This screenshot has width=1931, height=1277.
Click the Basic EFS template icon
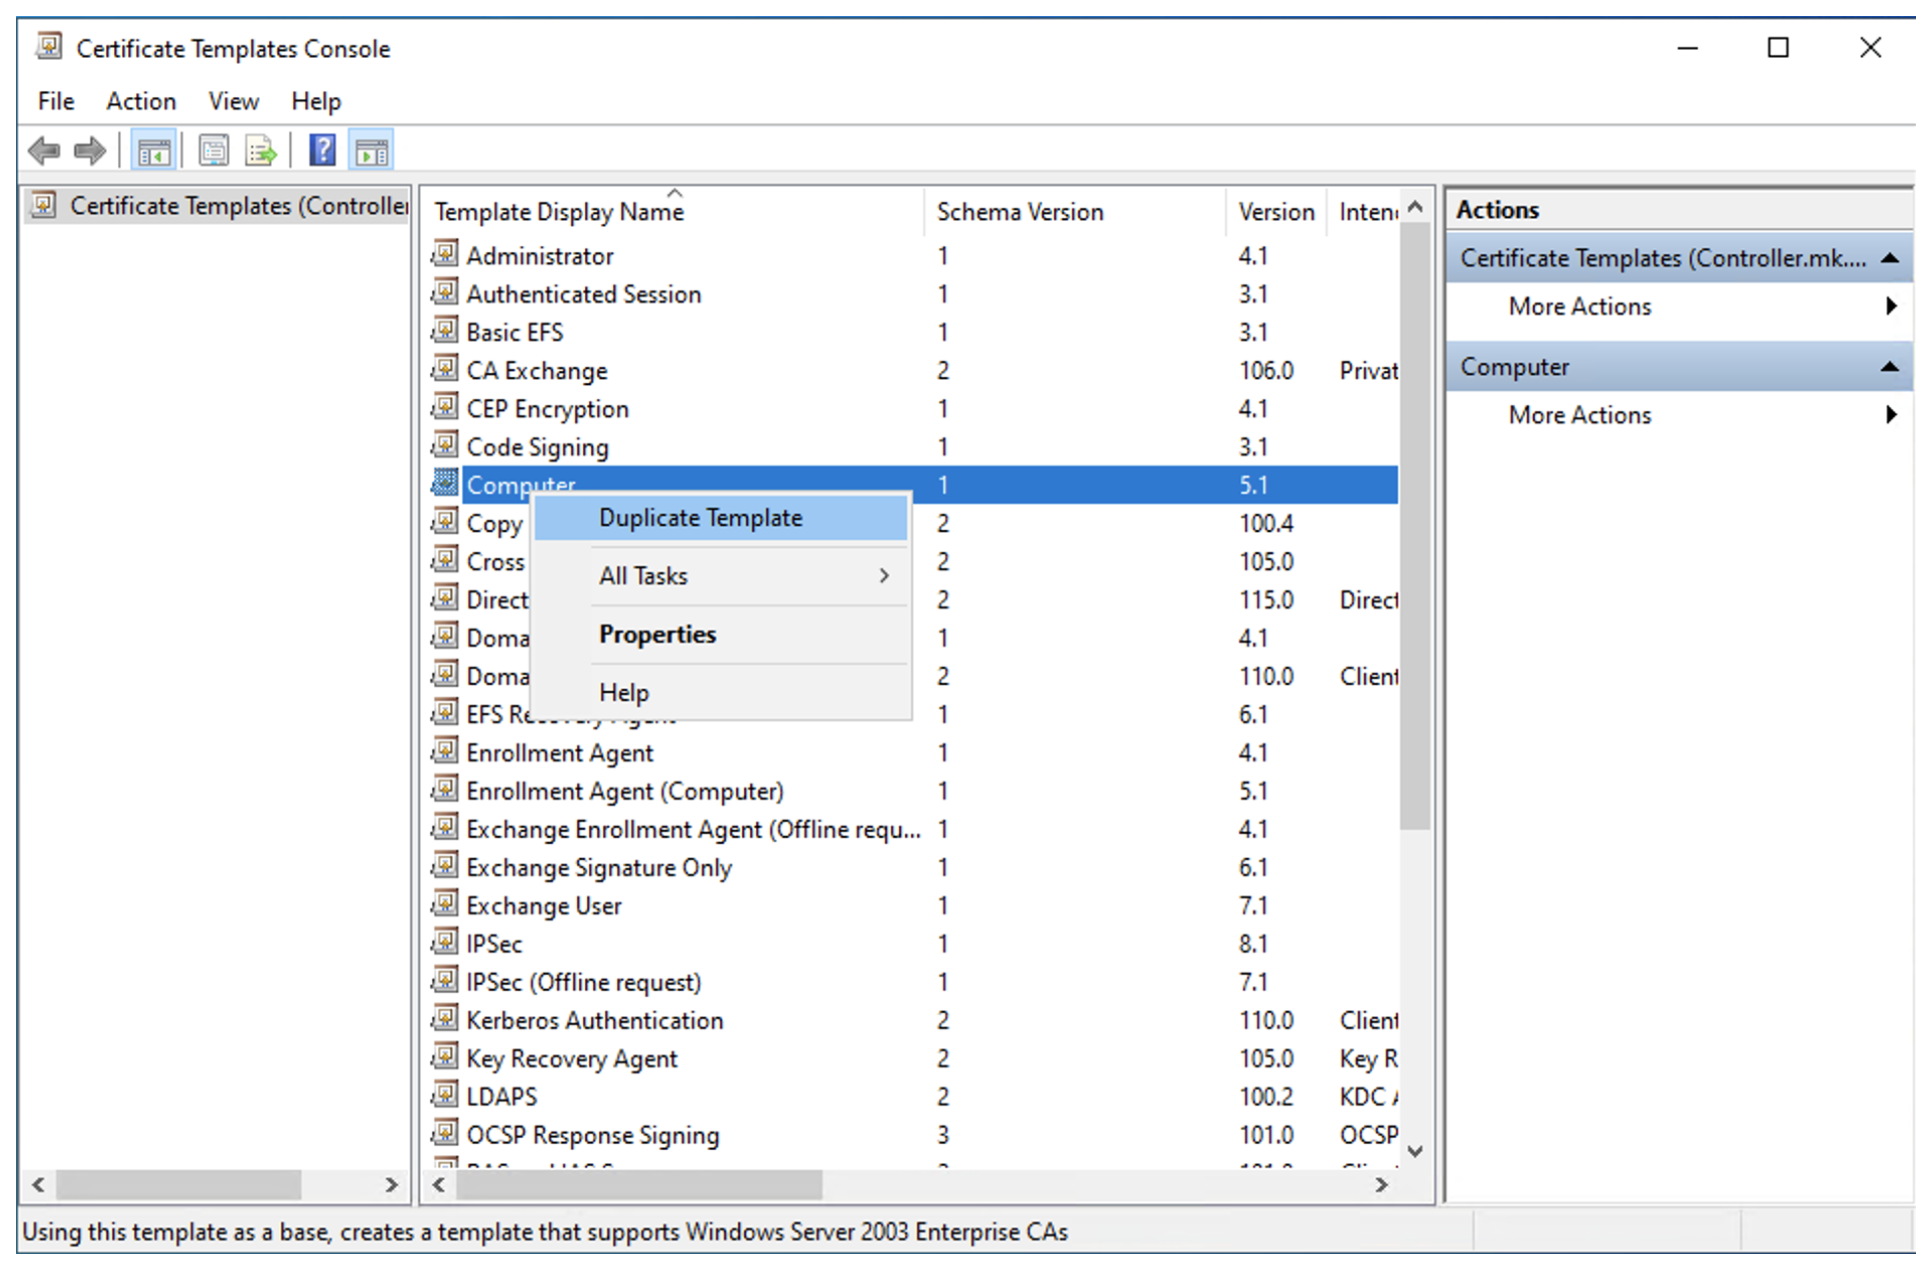click(x=445, y=330)
